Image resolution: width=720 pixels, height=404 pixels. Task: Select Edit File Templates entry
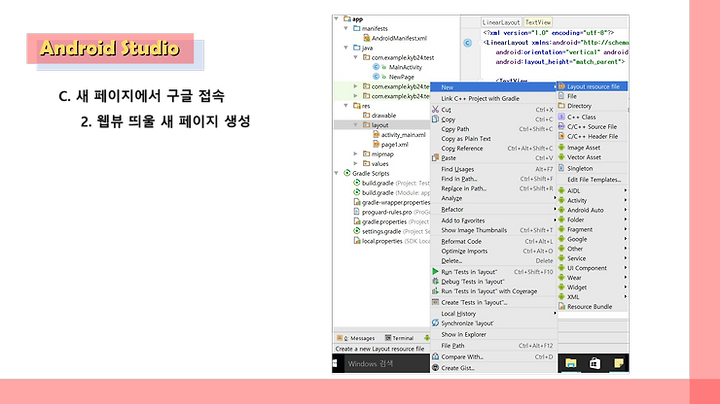coord(592,180)
